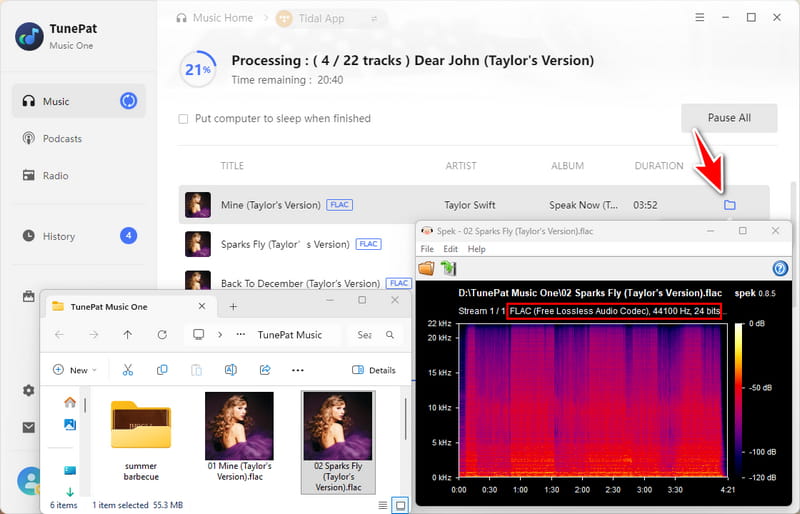Select 02 Sparks Fly (Taylor's Version).flac file
Screen dimensions: 800x514
tap(338, 442)
